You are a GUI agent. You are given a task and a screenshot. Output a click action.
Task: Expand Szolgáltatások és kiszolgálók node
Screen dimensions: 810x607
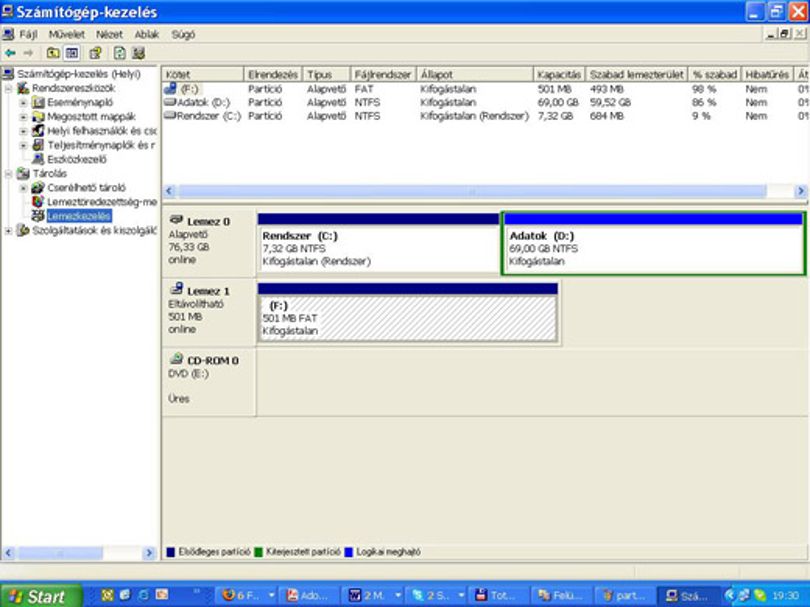coord(8,231)
